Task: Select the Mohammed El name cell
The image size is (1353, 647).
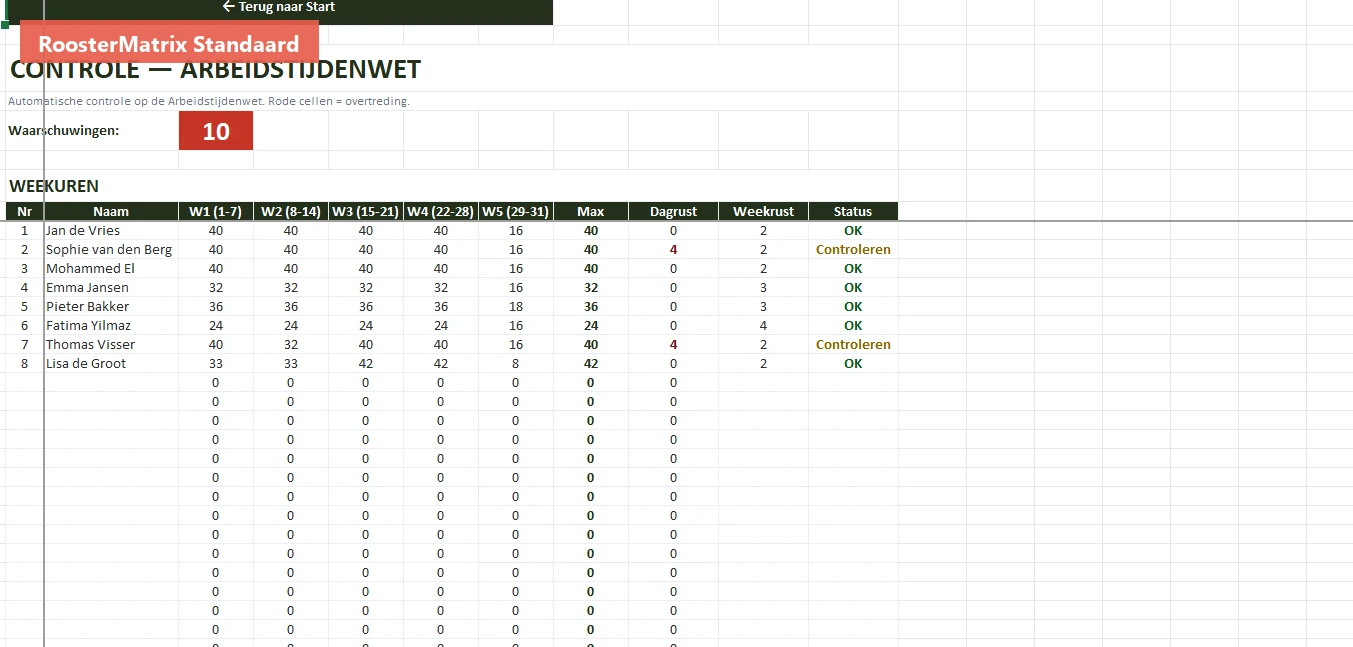Action: [111, 269]
